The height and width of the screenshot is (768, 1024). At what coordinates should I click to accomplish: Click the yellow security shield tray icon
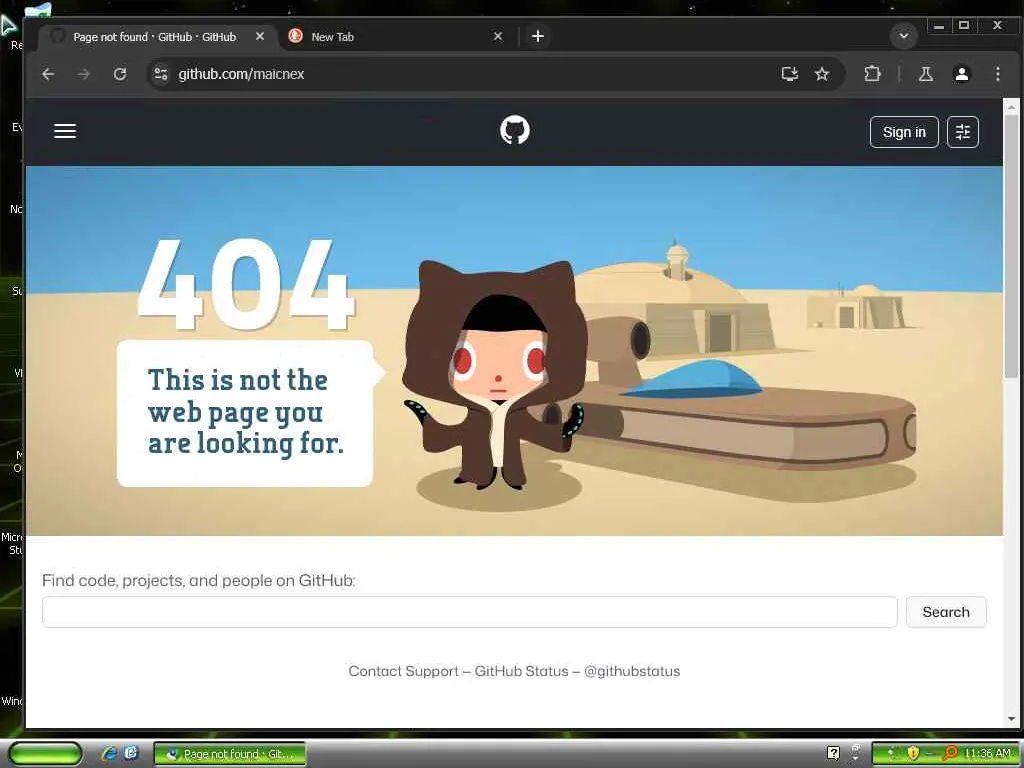tap(912, 753)
